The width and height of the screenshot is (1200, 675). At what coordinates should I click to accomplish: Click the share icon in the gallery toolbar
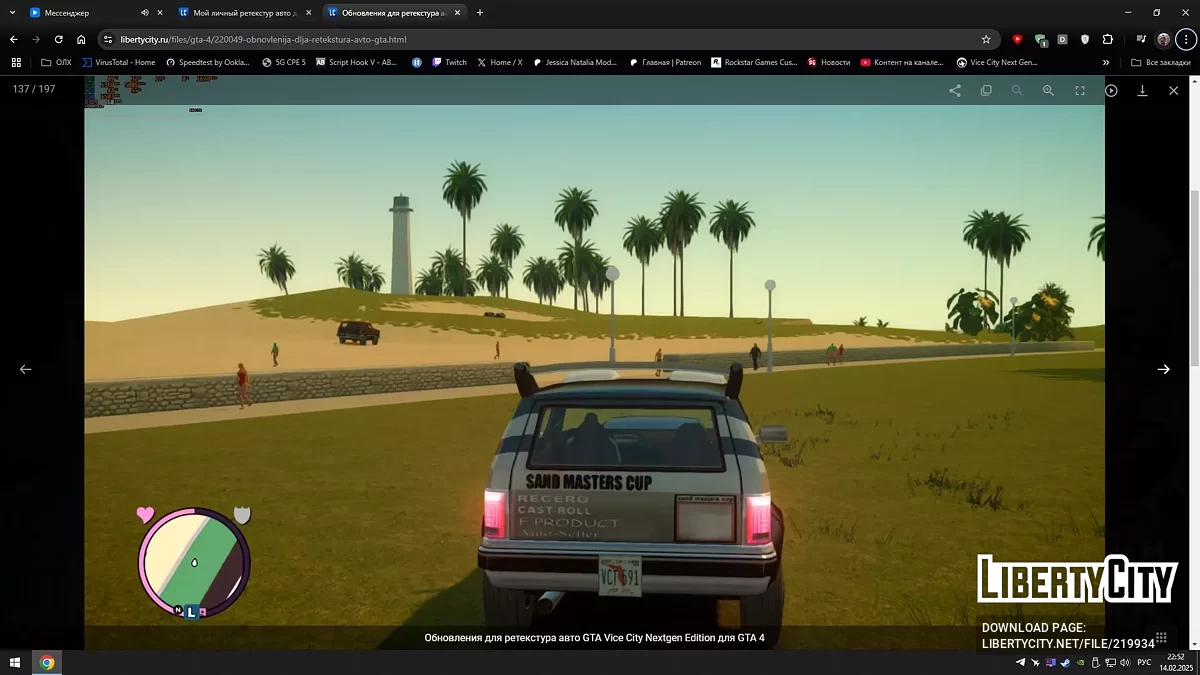tap(955, 90)
